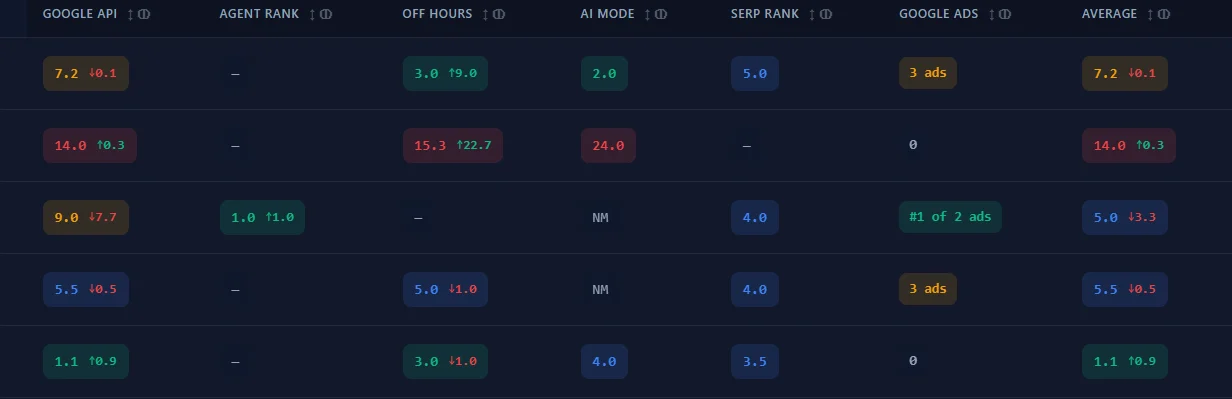Sort the SERP RANK column with arrows
Screen dimensions: 1232x399
(x=812, y=14)
